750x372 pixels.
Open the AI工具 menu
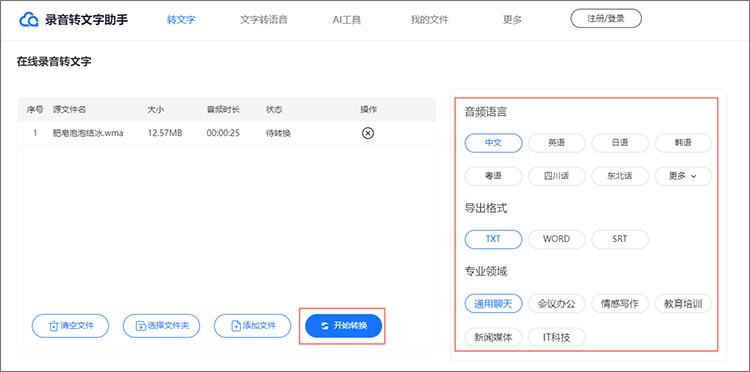347,20
